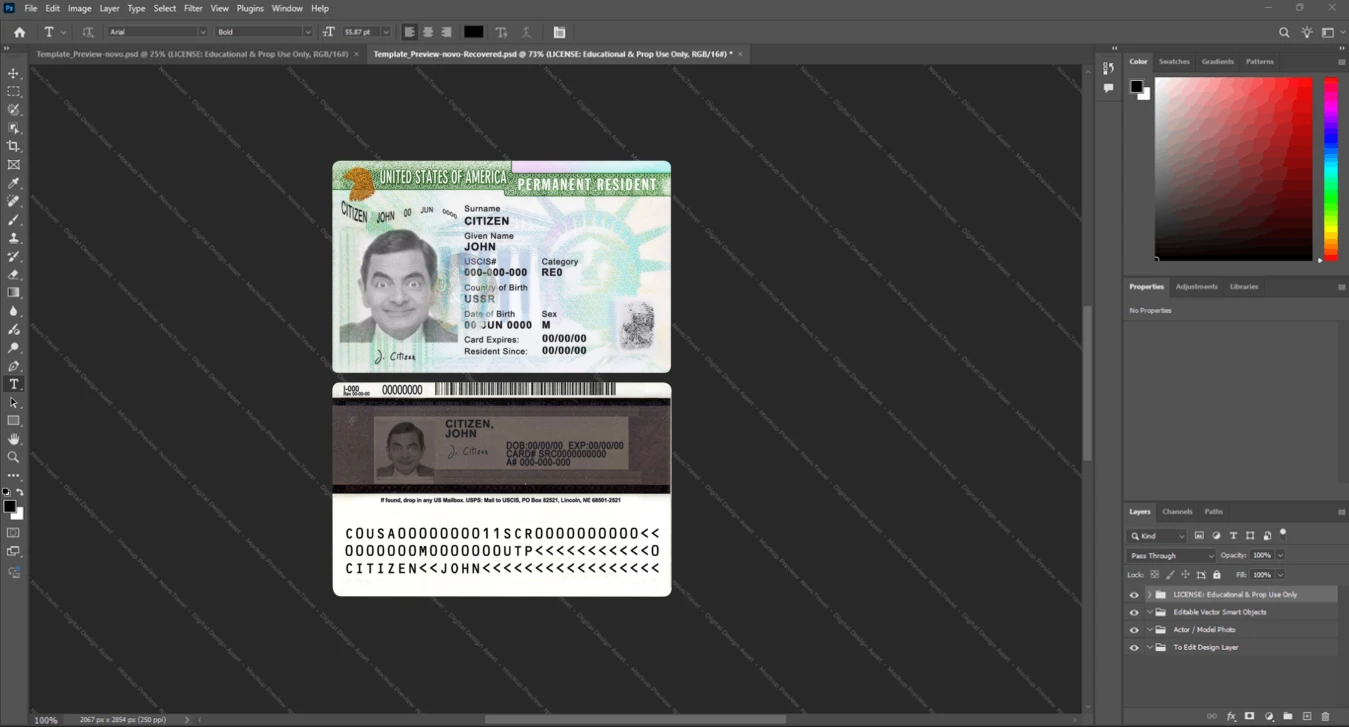
Task: Hide the To Edit Design Layer group
Action: 1134,648
